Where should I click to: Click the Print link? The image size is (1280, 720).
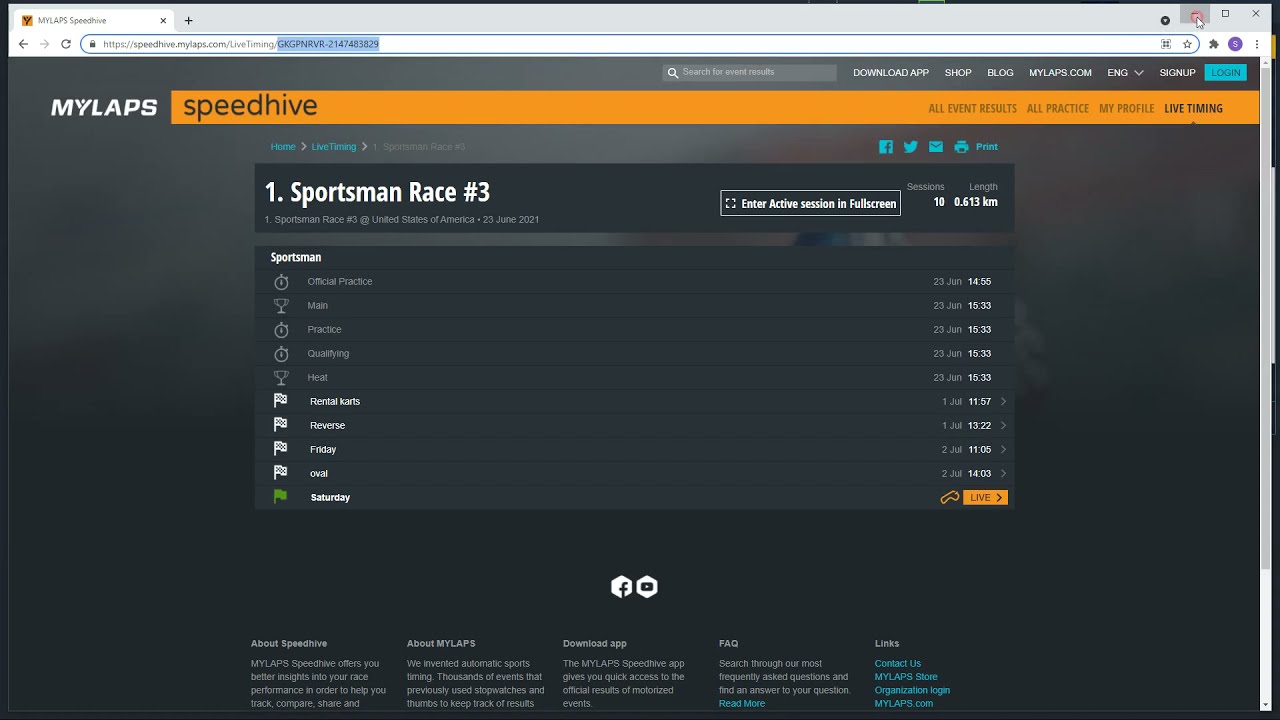987,147
